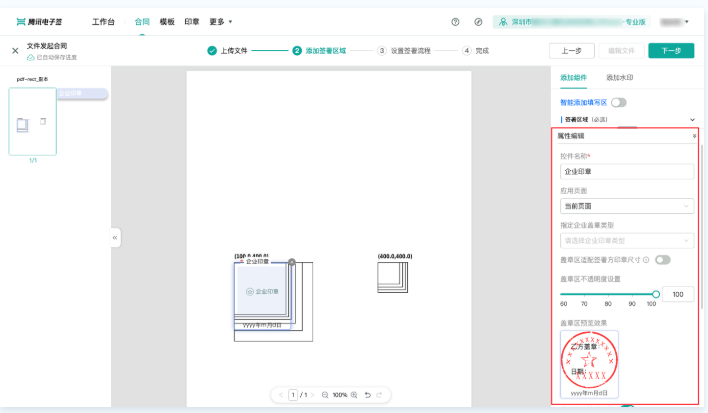708x413 pixels.
Task: Collapse the 属性编辑 panel with double chevron
Action: (694, 136)
